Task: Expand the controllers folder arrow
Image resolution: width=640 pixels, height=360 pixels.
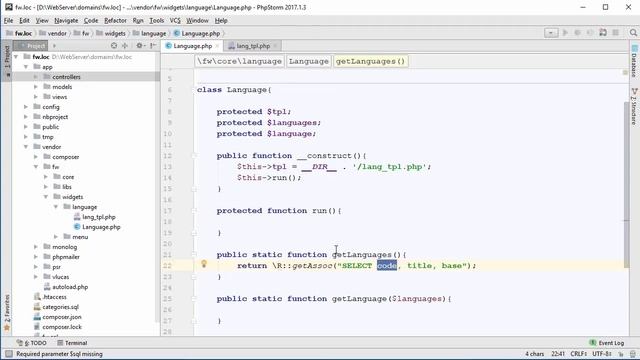Action: 36,77
